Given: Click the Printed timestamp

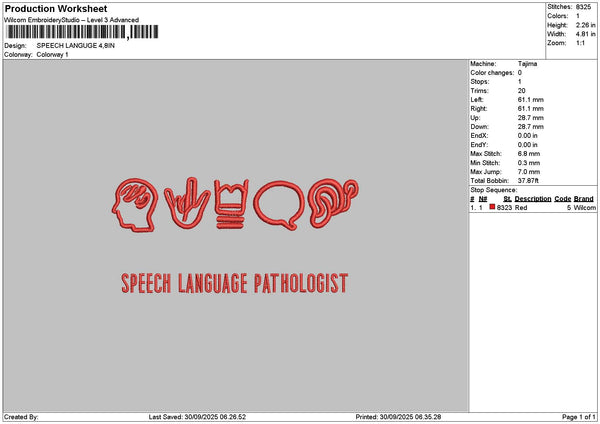Looking at the screenshot, I should click(398, 417).
